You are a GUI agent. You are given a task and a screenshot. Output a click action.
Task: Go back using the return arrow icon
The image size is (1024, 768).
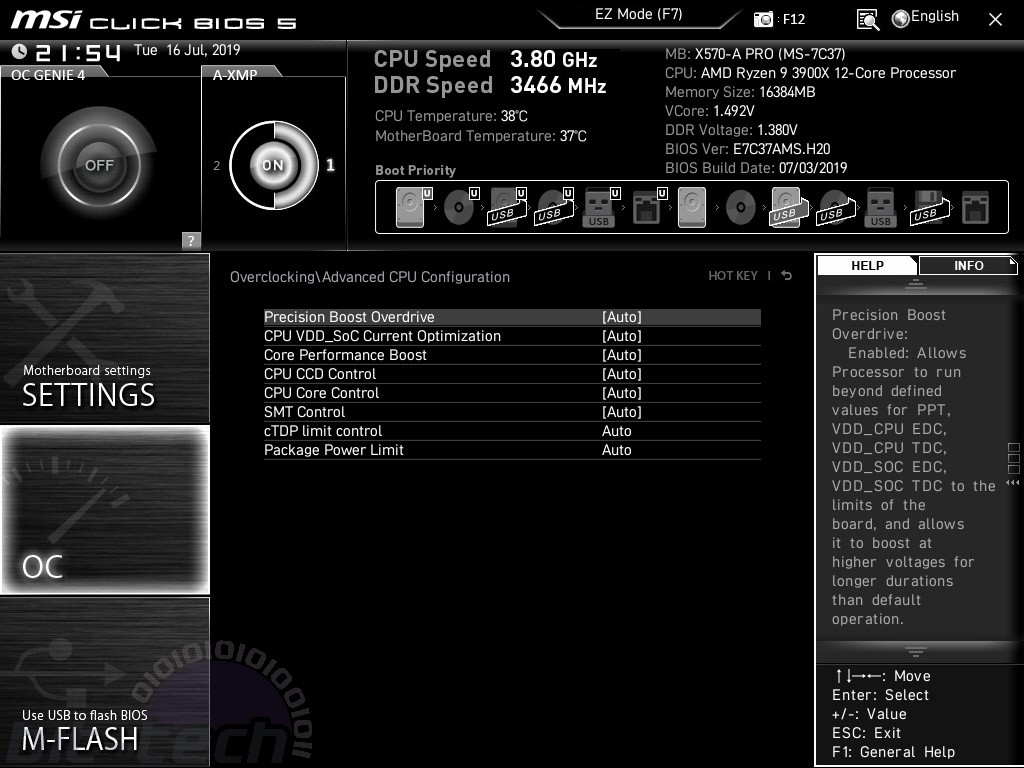786,276
